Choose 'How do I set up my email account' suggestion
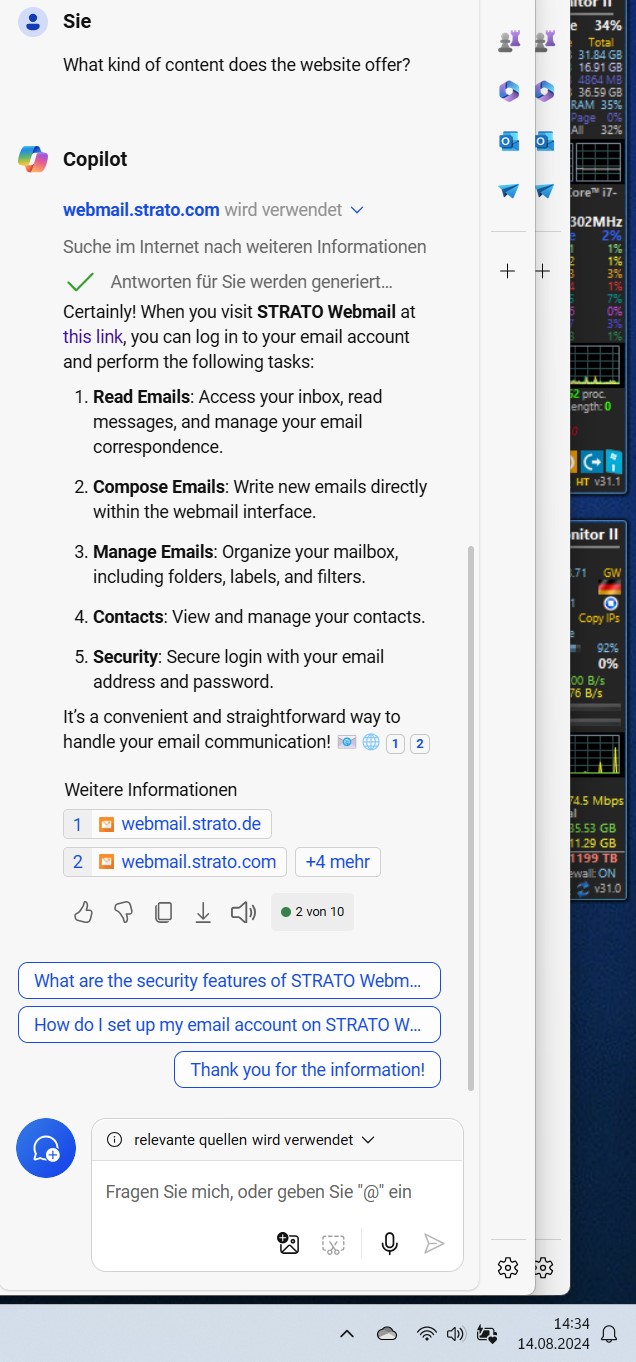The image size is (636, 1362). pyautogui.click(x=229, y=1025)
